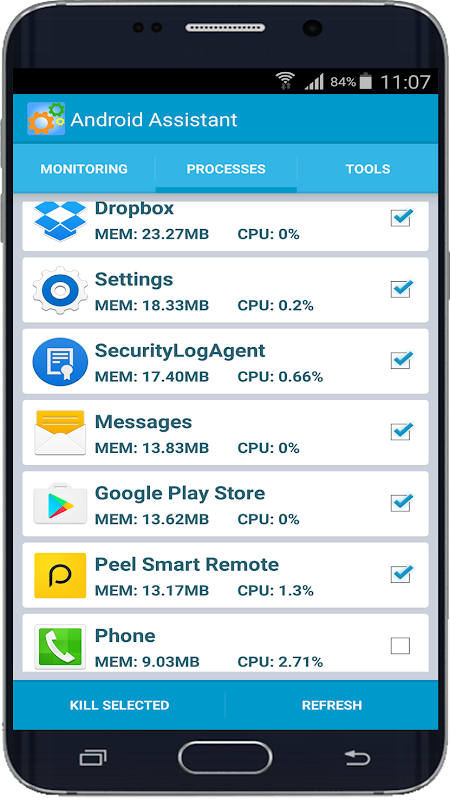This screenshot has height=800, width=450.
Task: Tap the green Phone app icon
Action: pyautogui.click(x=60, y=646)
